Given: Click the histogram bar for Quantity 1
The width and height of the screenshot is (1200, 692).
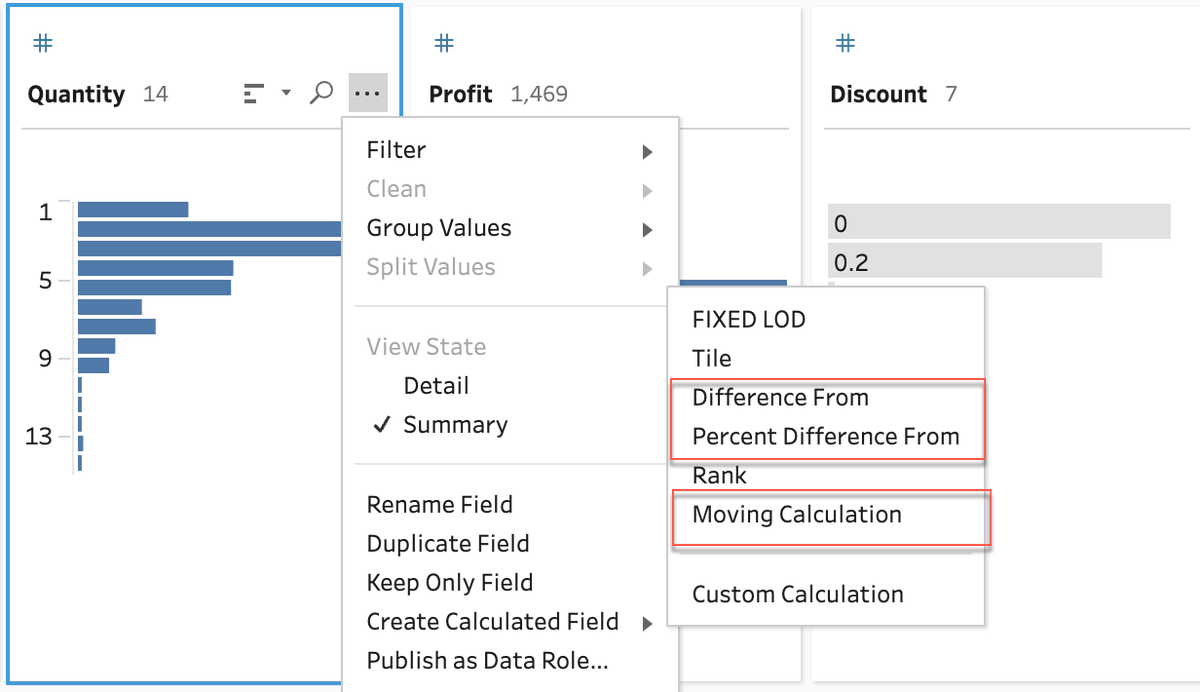Looking at the screenshot, I should [133, 209].
